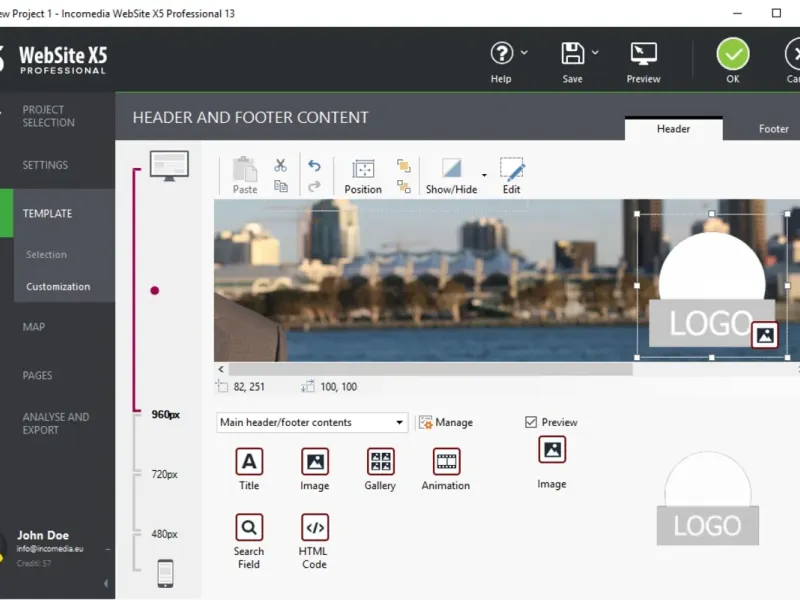Expand the Save dropdown arrow
Image resolution: width=800 pixels, height=600 pixels.
pos(595,52)
